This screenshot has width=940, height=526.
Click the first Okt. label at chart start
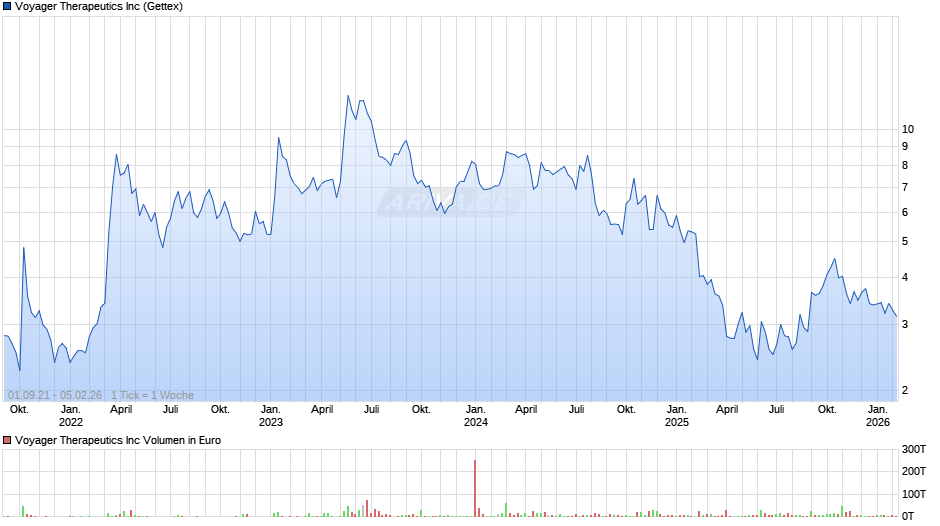[19, 410]
